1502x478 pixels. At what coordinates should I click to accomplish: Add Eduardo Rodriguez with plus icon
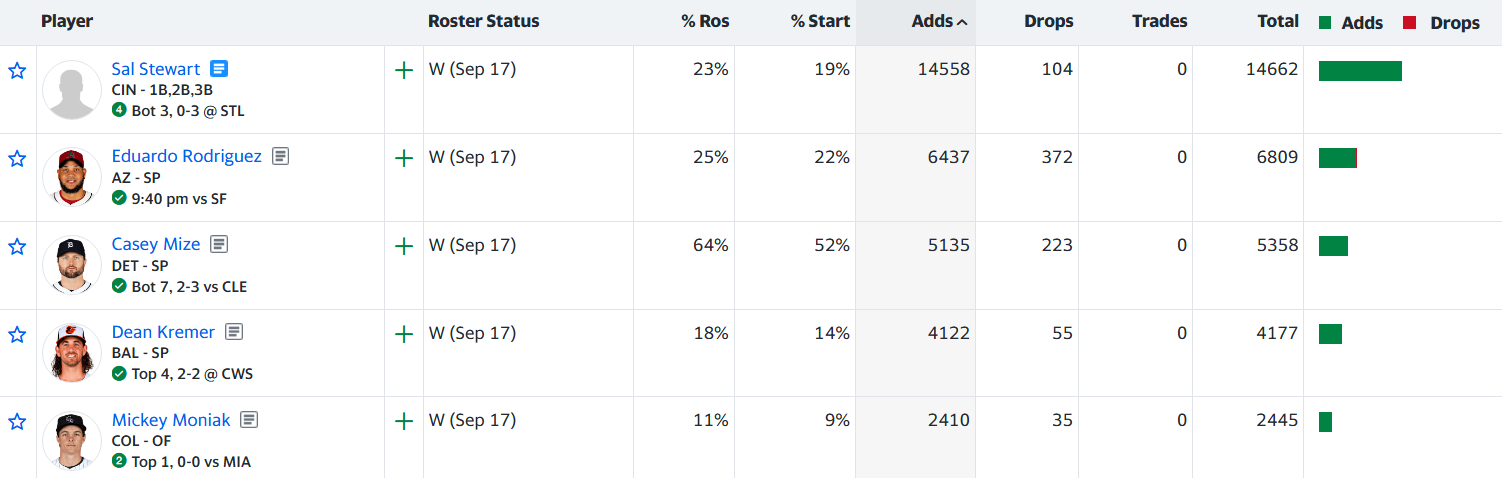pos(404,158)
